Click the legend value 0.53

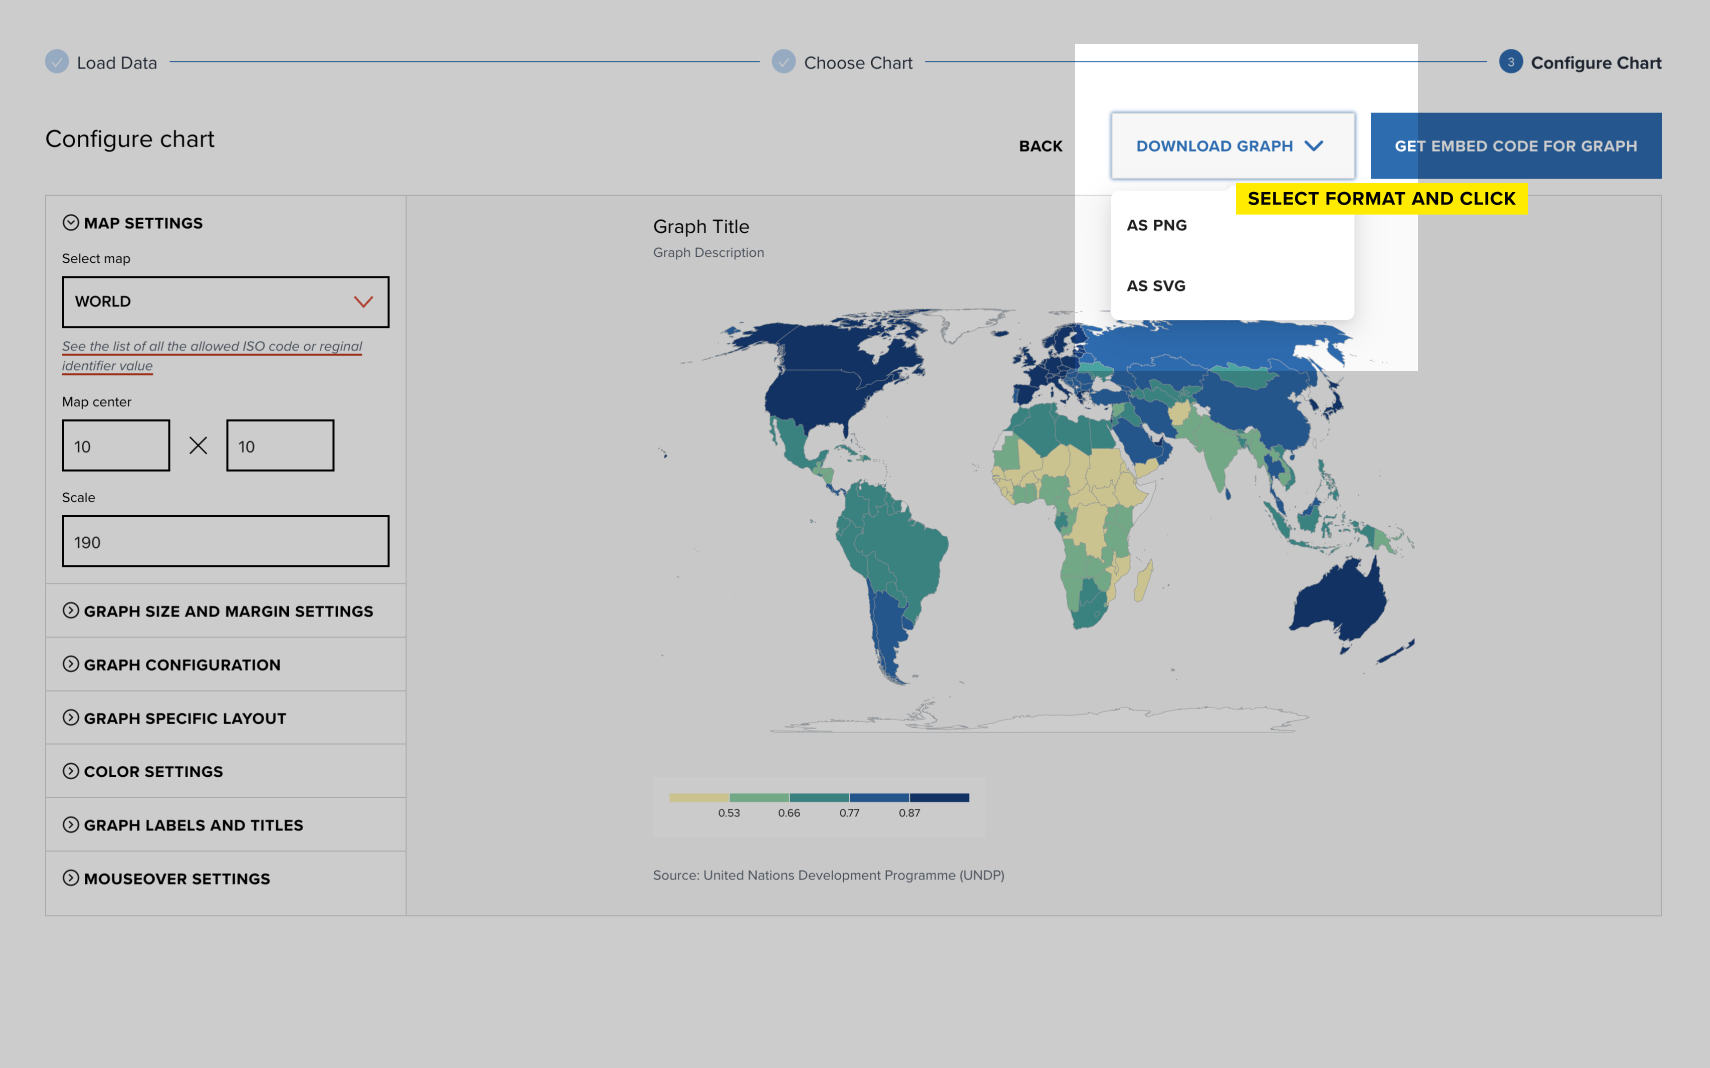pos(729,813)
